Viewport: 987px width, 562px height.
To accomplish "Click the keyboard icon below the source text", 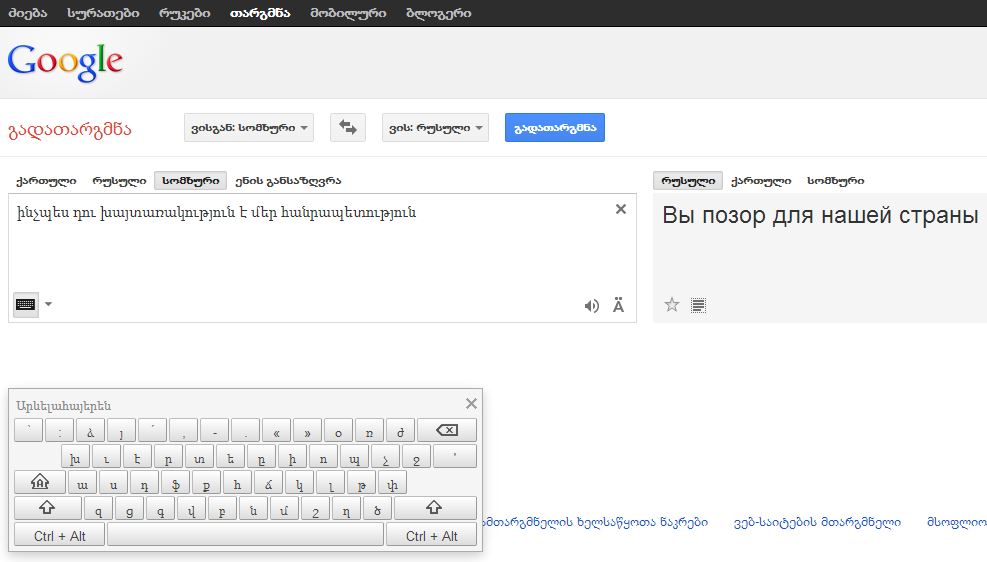I will [x=25, y=304].
